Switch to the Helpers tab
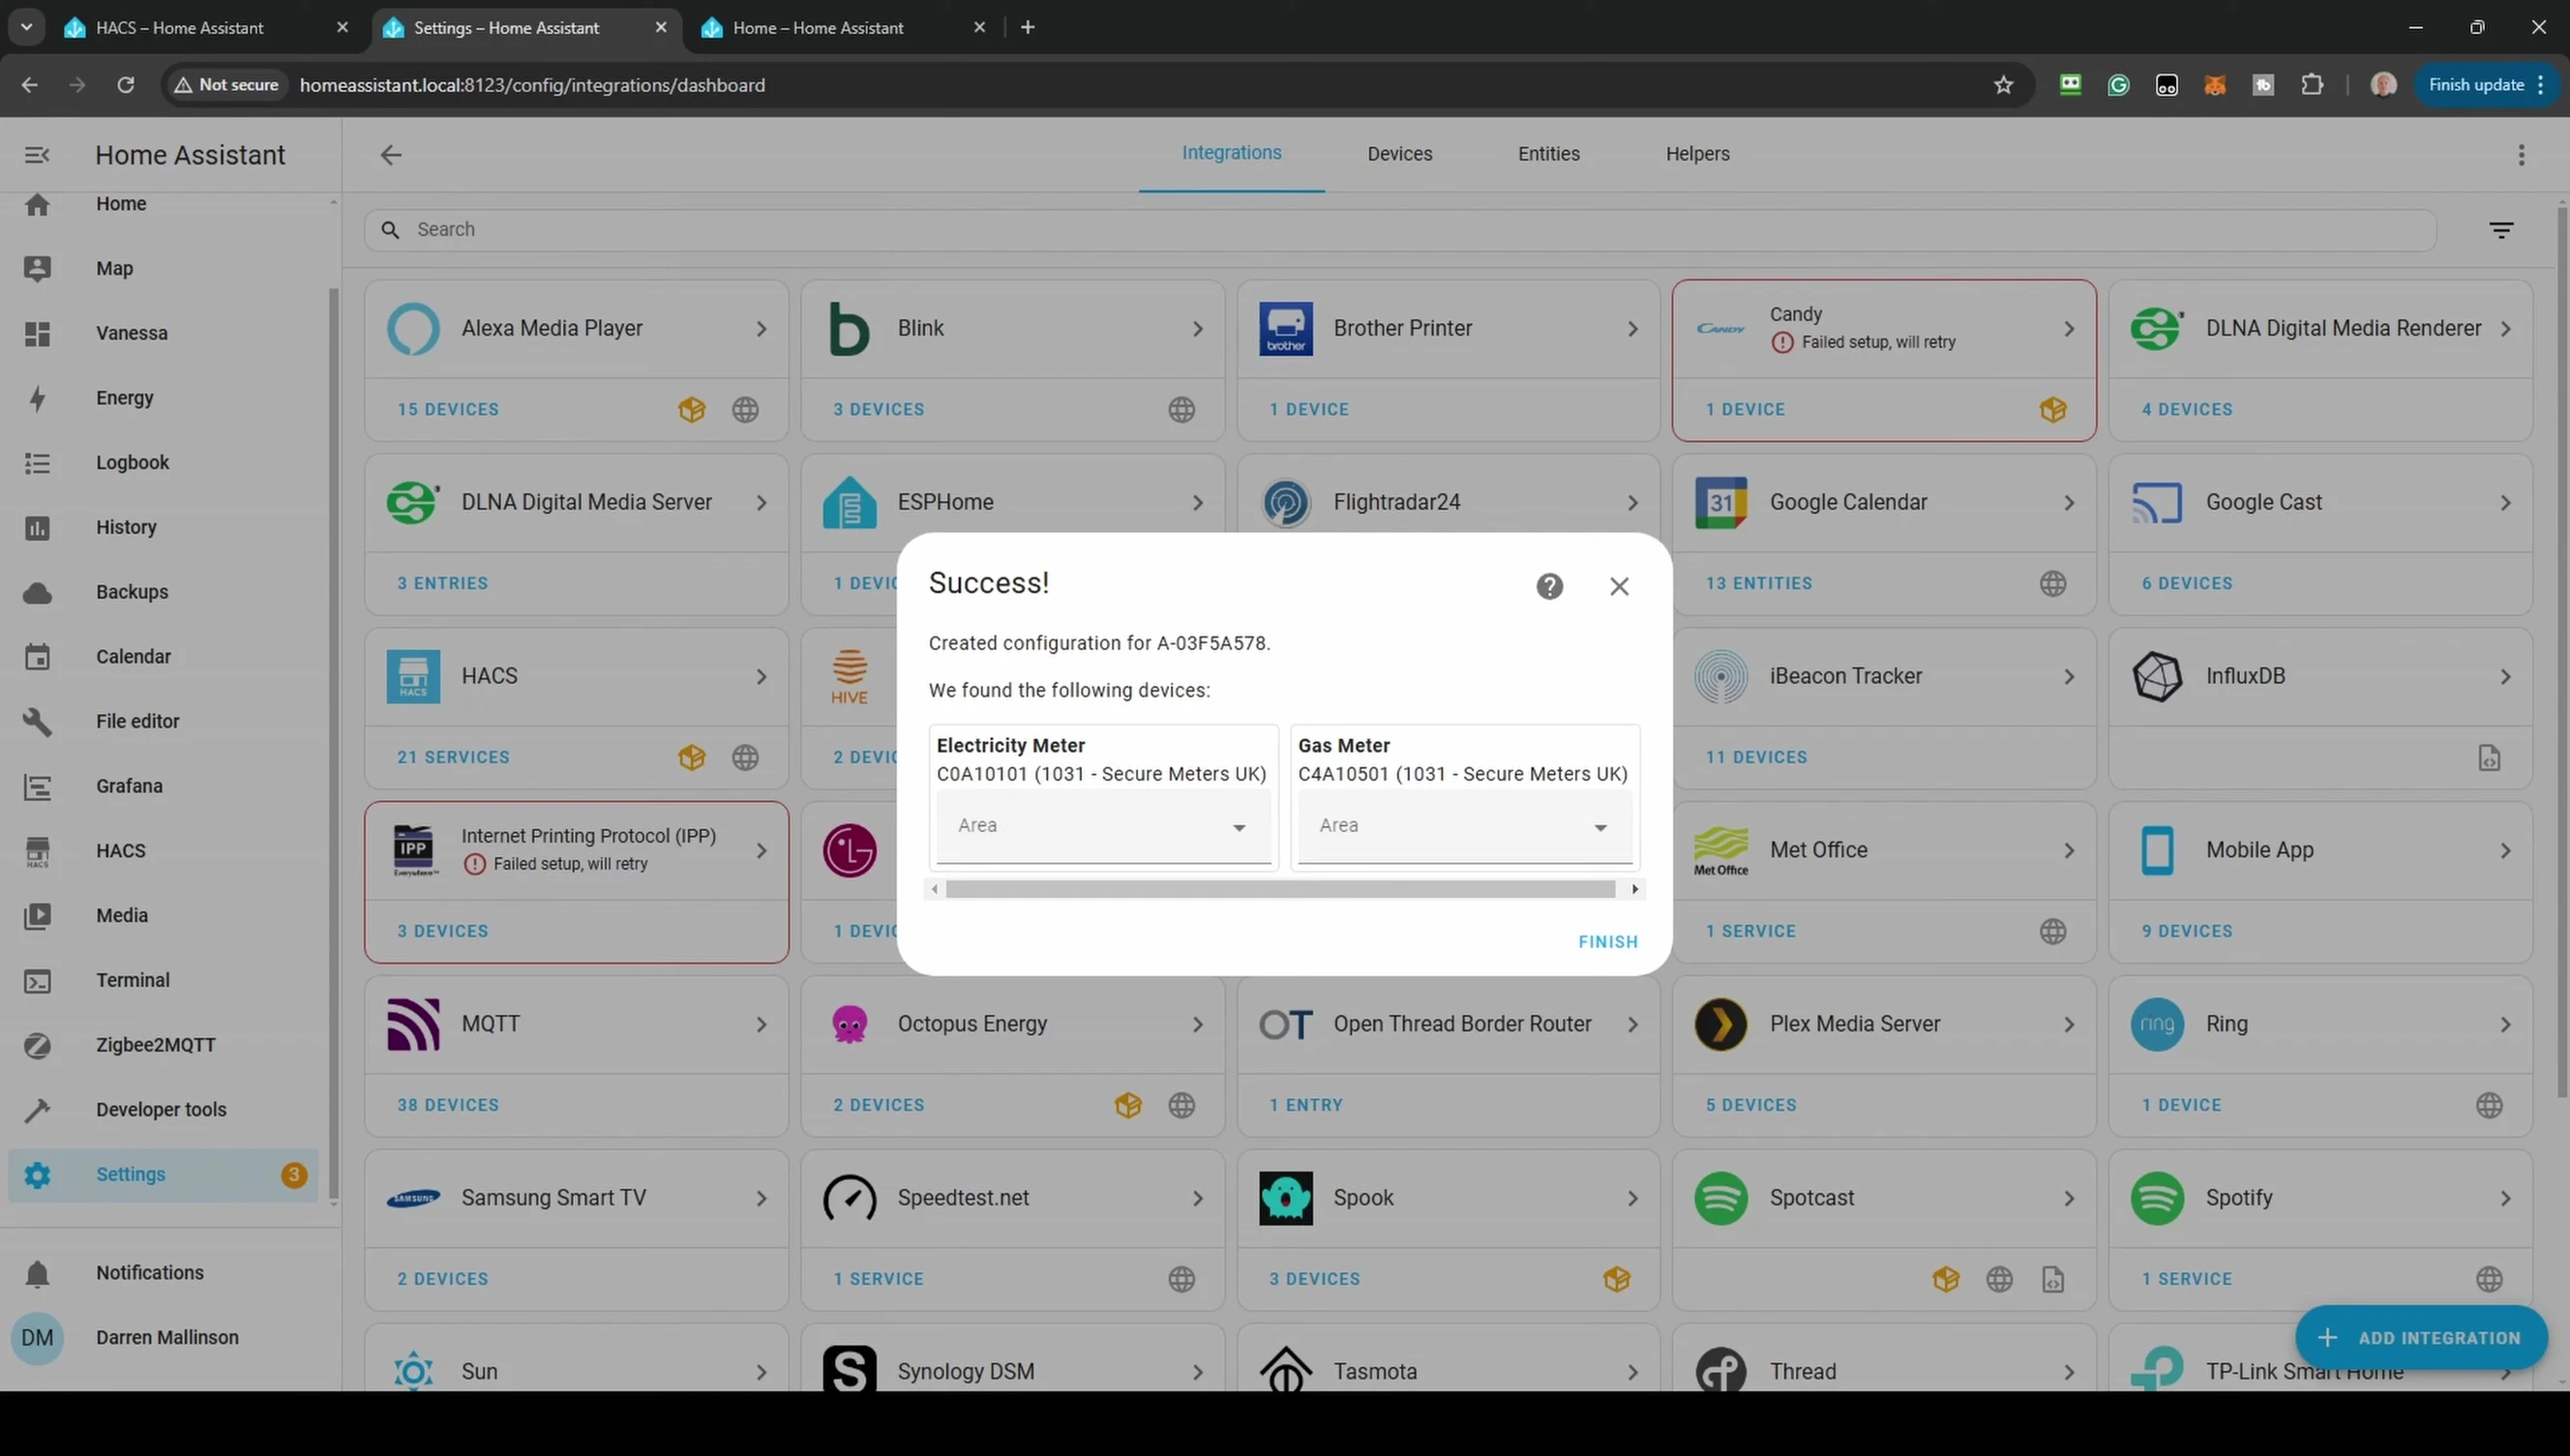The image size is (2570, 1456). tap(1697, 154)
